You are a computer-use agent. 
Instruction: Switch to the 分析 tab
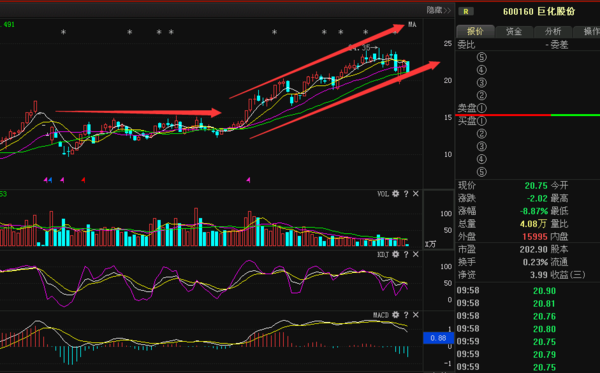click(x=553, y=31)
